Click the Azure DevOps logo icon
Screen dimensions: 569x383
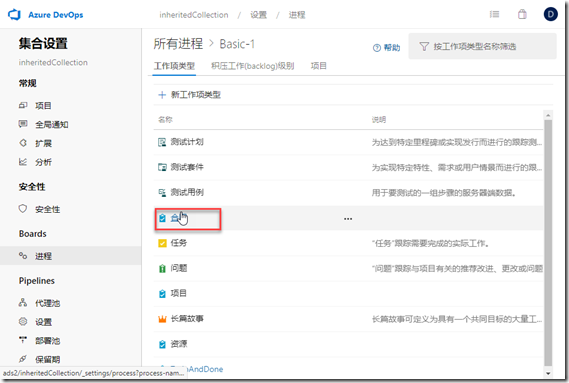[x=15, y=15]
